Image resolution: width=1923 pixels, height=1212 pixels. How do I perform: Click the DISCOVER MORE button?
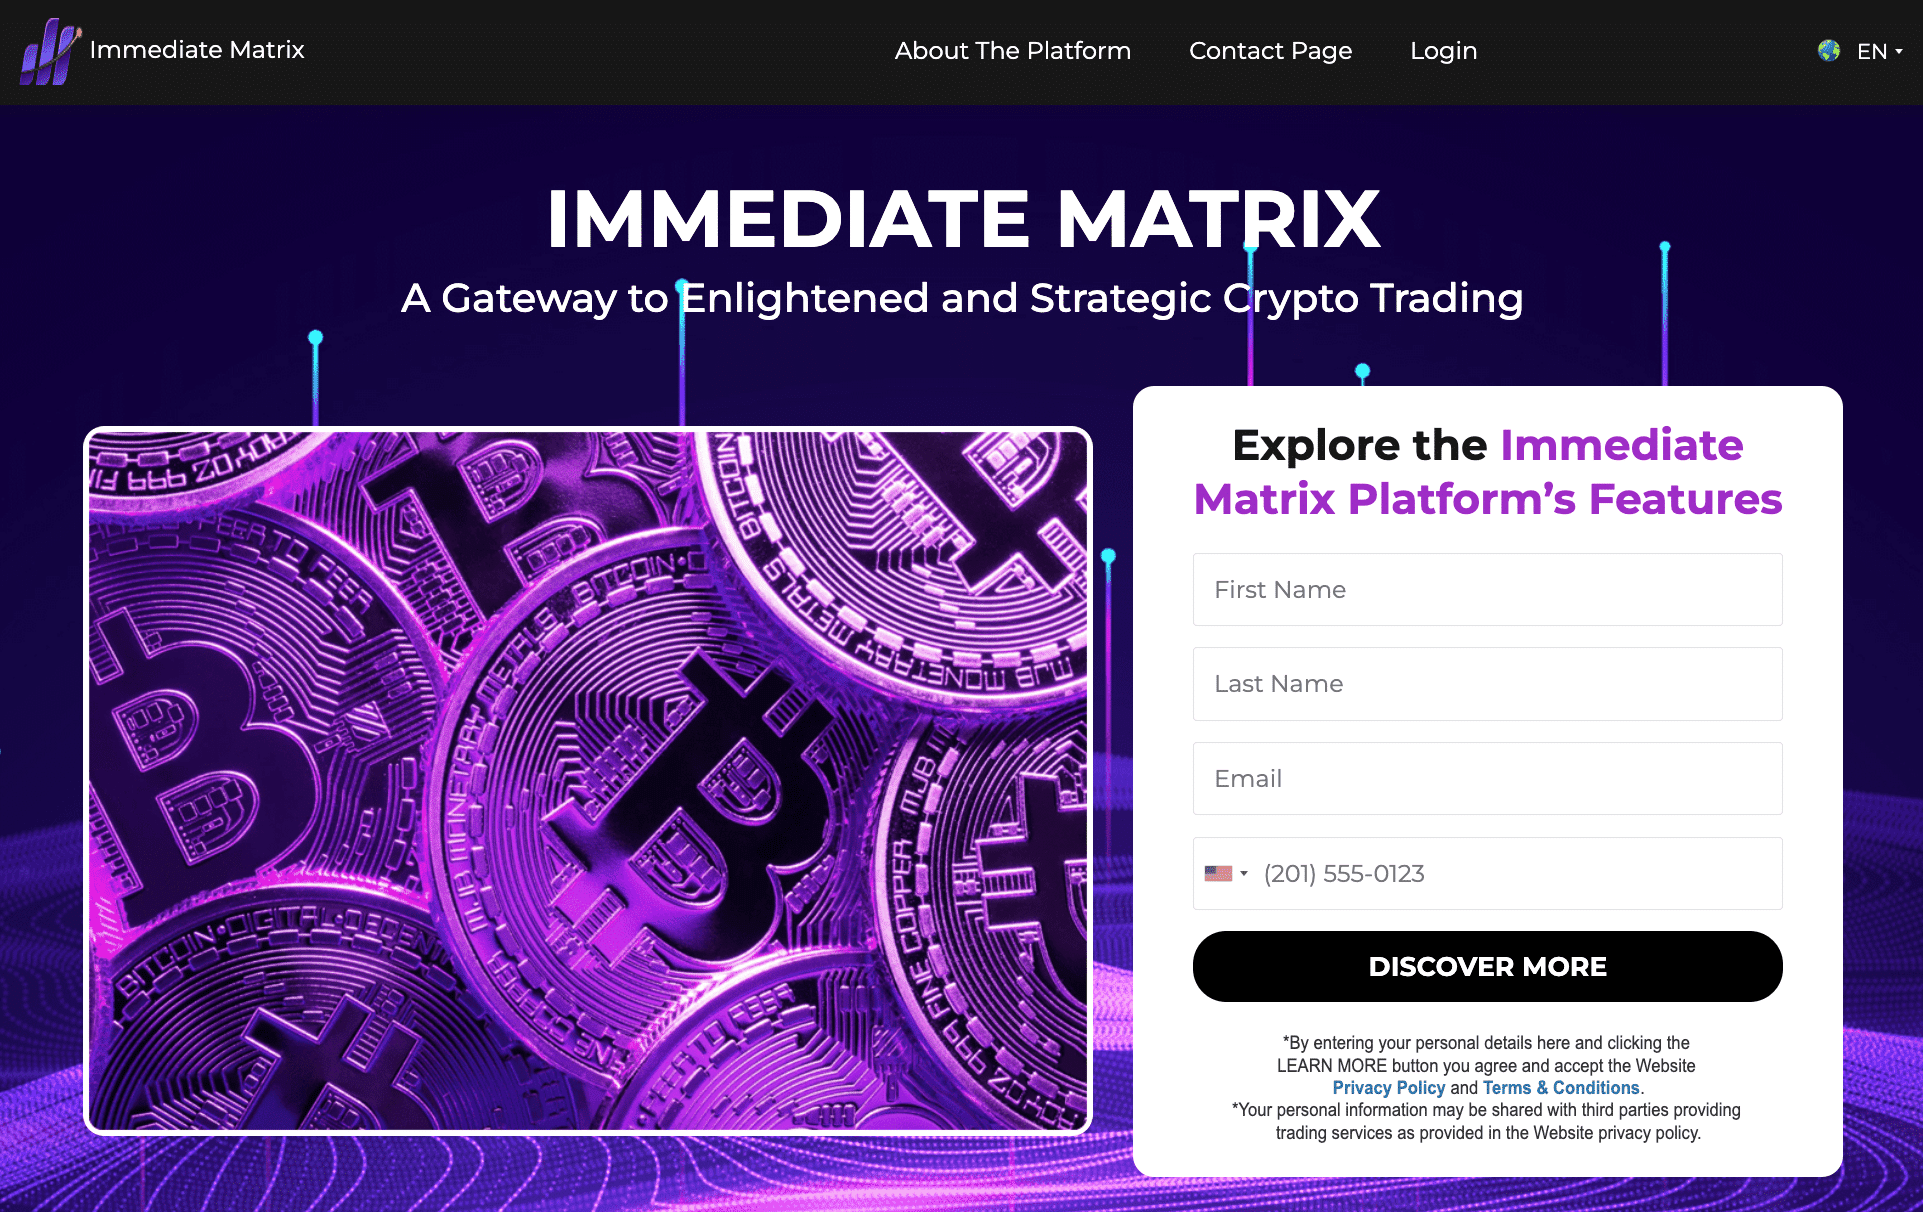(x=1486, y=966)
